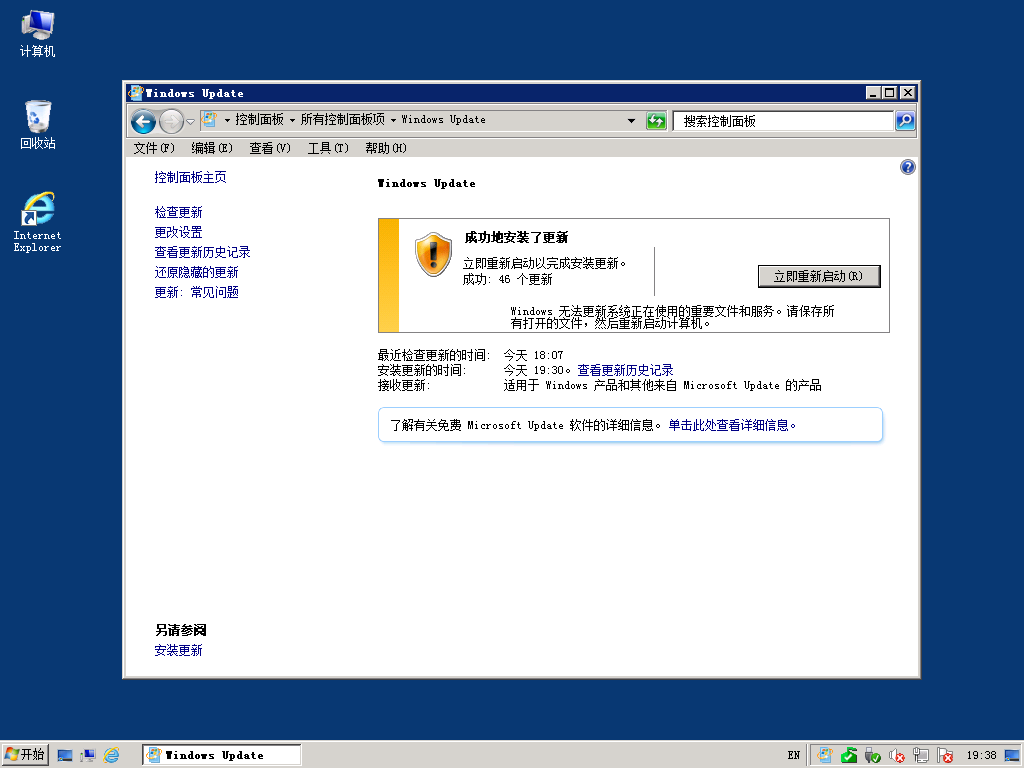This screenshot has height=768, width=1024.
Task: Open 更改设置 in the left pane
Action: (178, 232)
